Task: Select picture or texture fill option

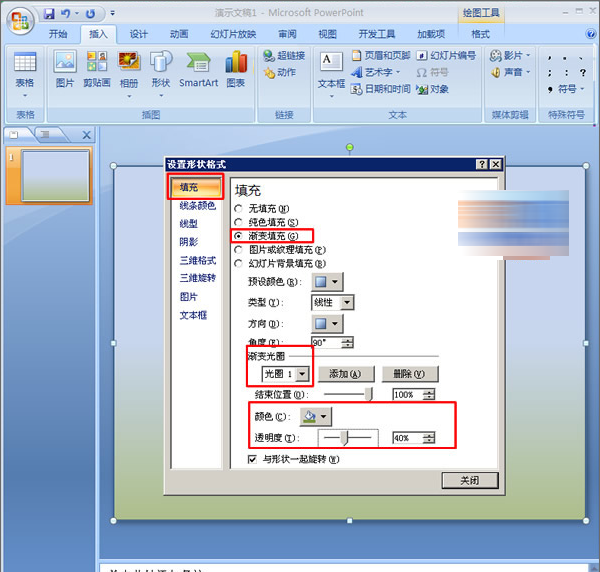Action: click(x=280, y=250)
